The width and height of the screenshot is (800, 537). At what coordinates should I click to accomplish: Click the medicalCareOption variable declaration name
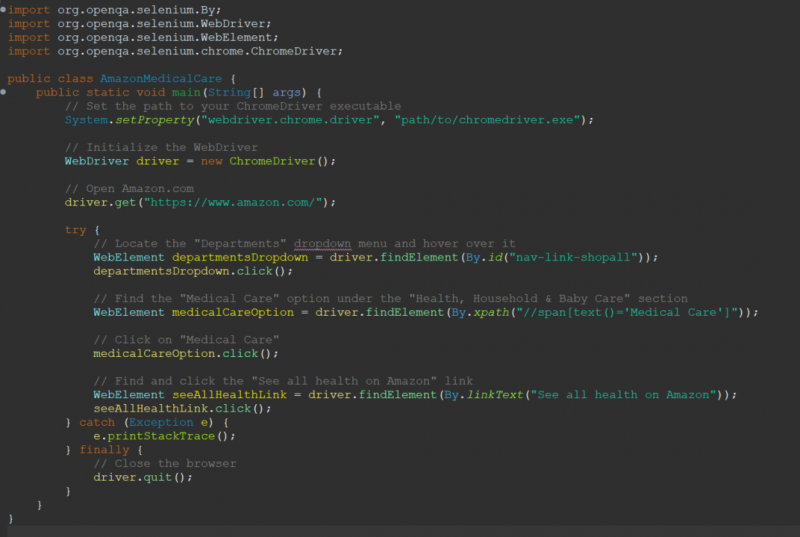[x=233, y=313]
